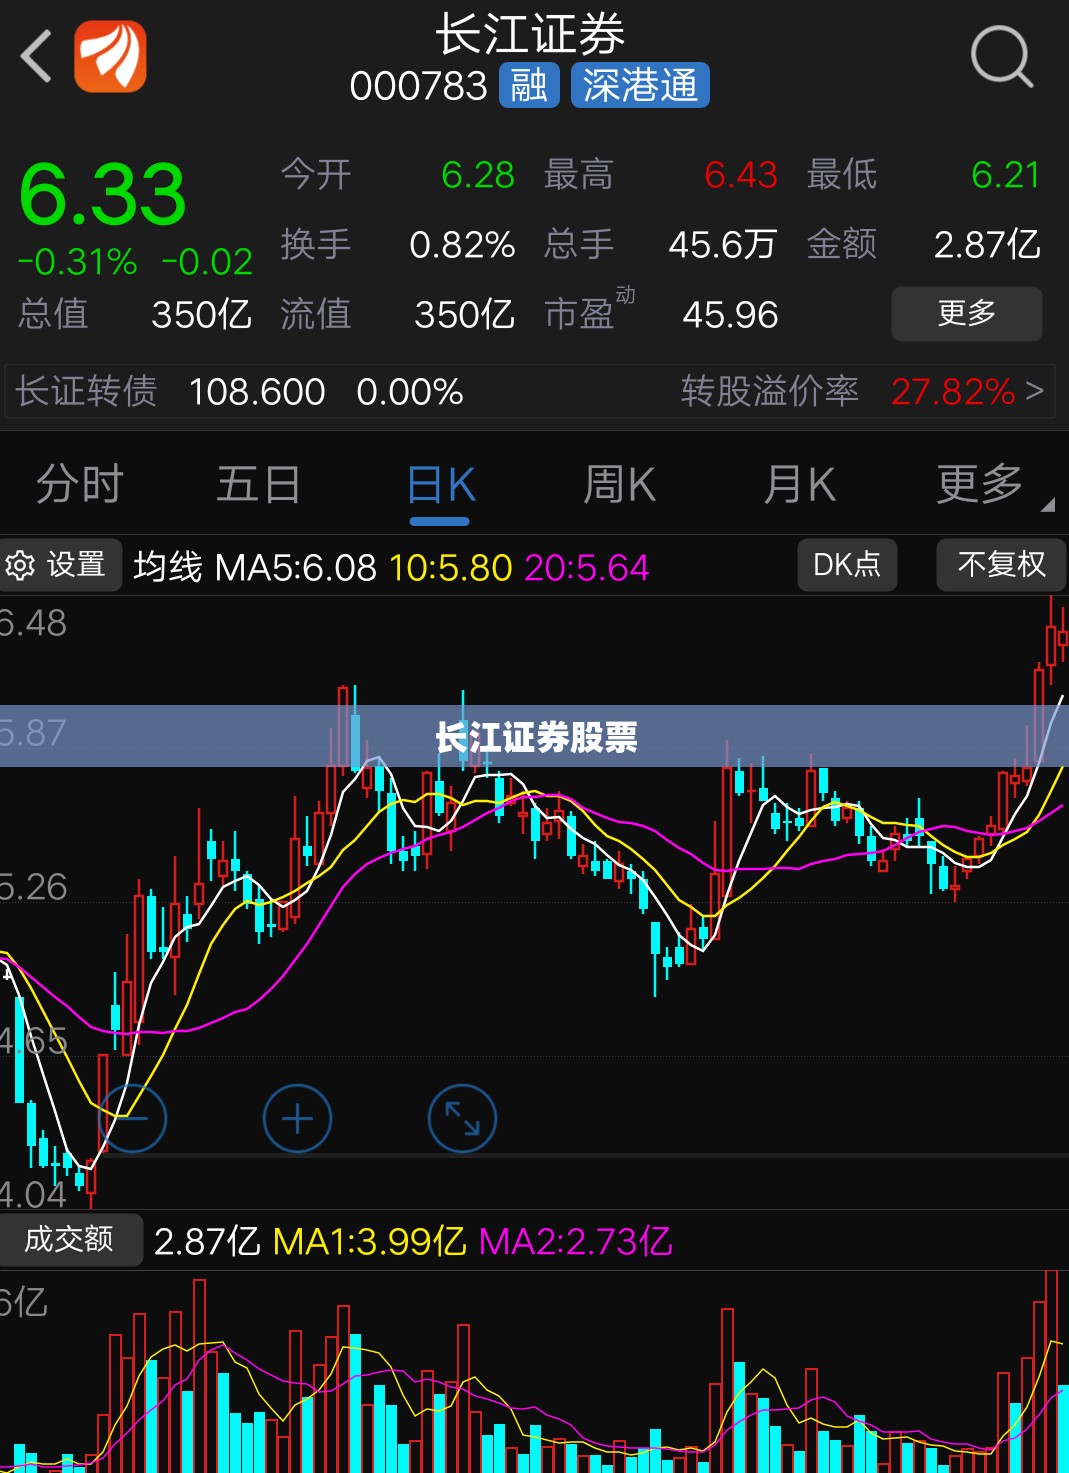The width and height of the screenshot is (1069, 1473).
Task: Tap the 最低 value 6.21
Action: pos(1006,175)
